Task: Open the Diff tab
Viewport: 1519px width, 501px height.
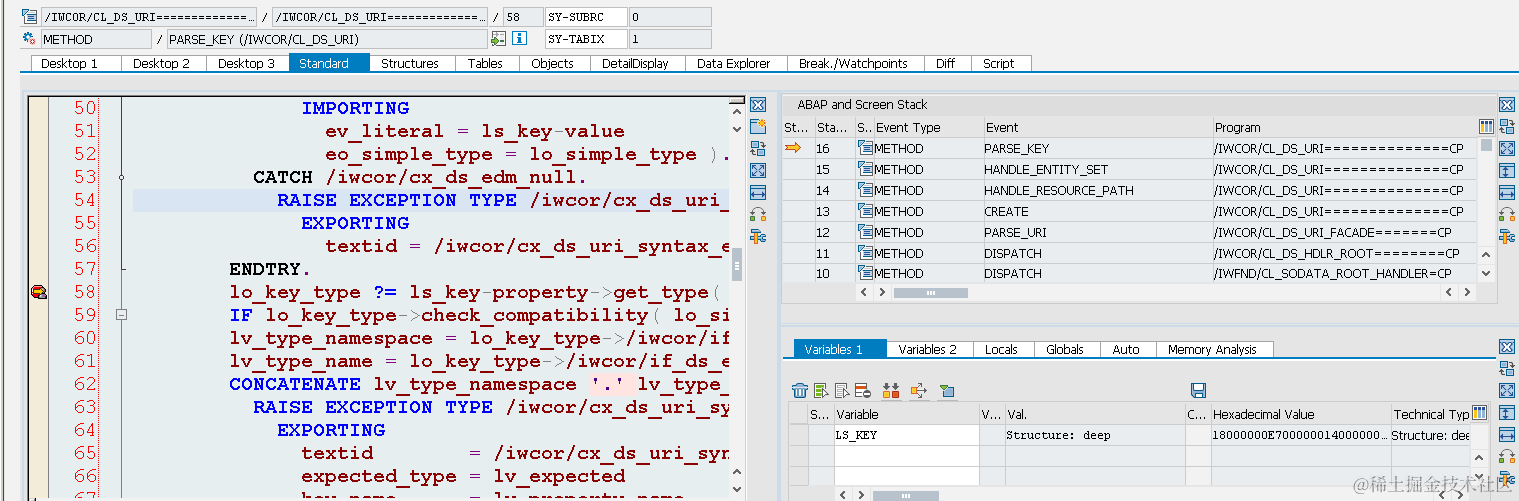Action: (x=945, y=63)
